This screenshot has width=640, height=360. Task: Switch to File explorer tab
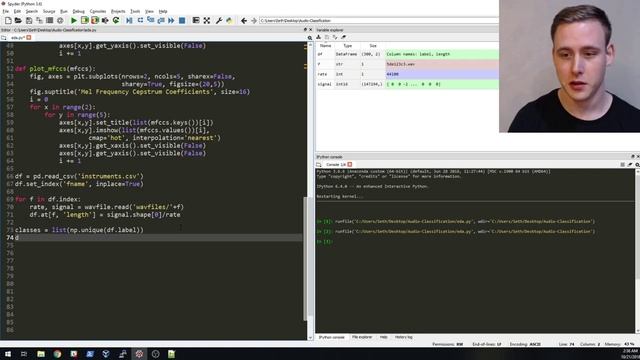[362, 338]
